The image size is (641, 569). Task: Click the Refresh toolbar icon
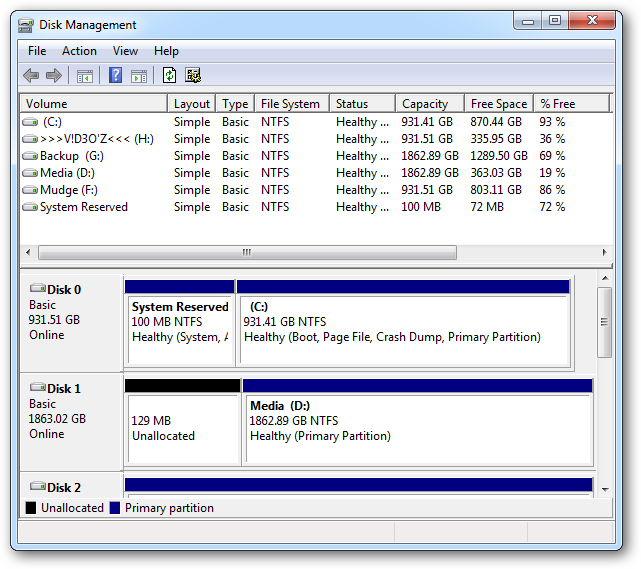169,75
